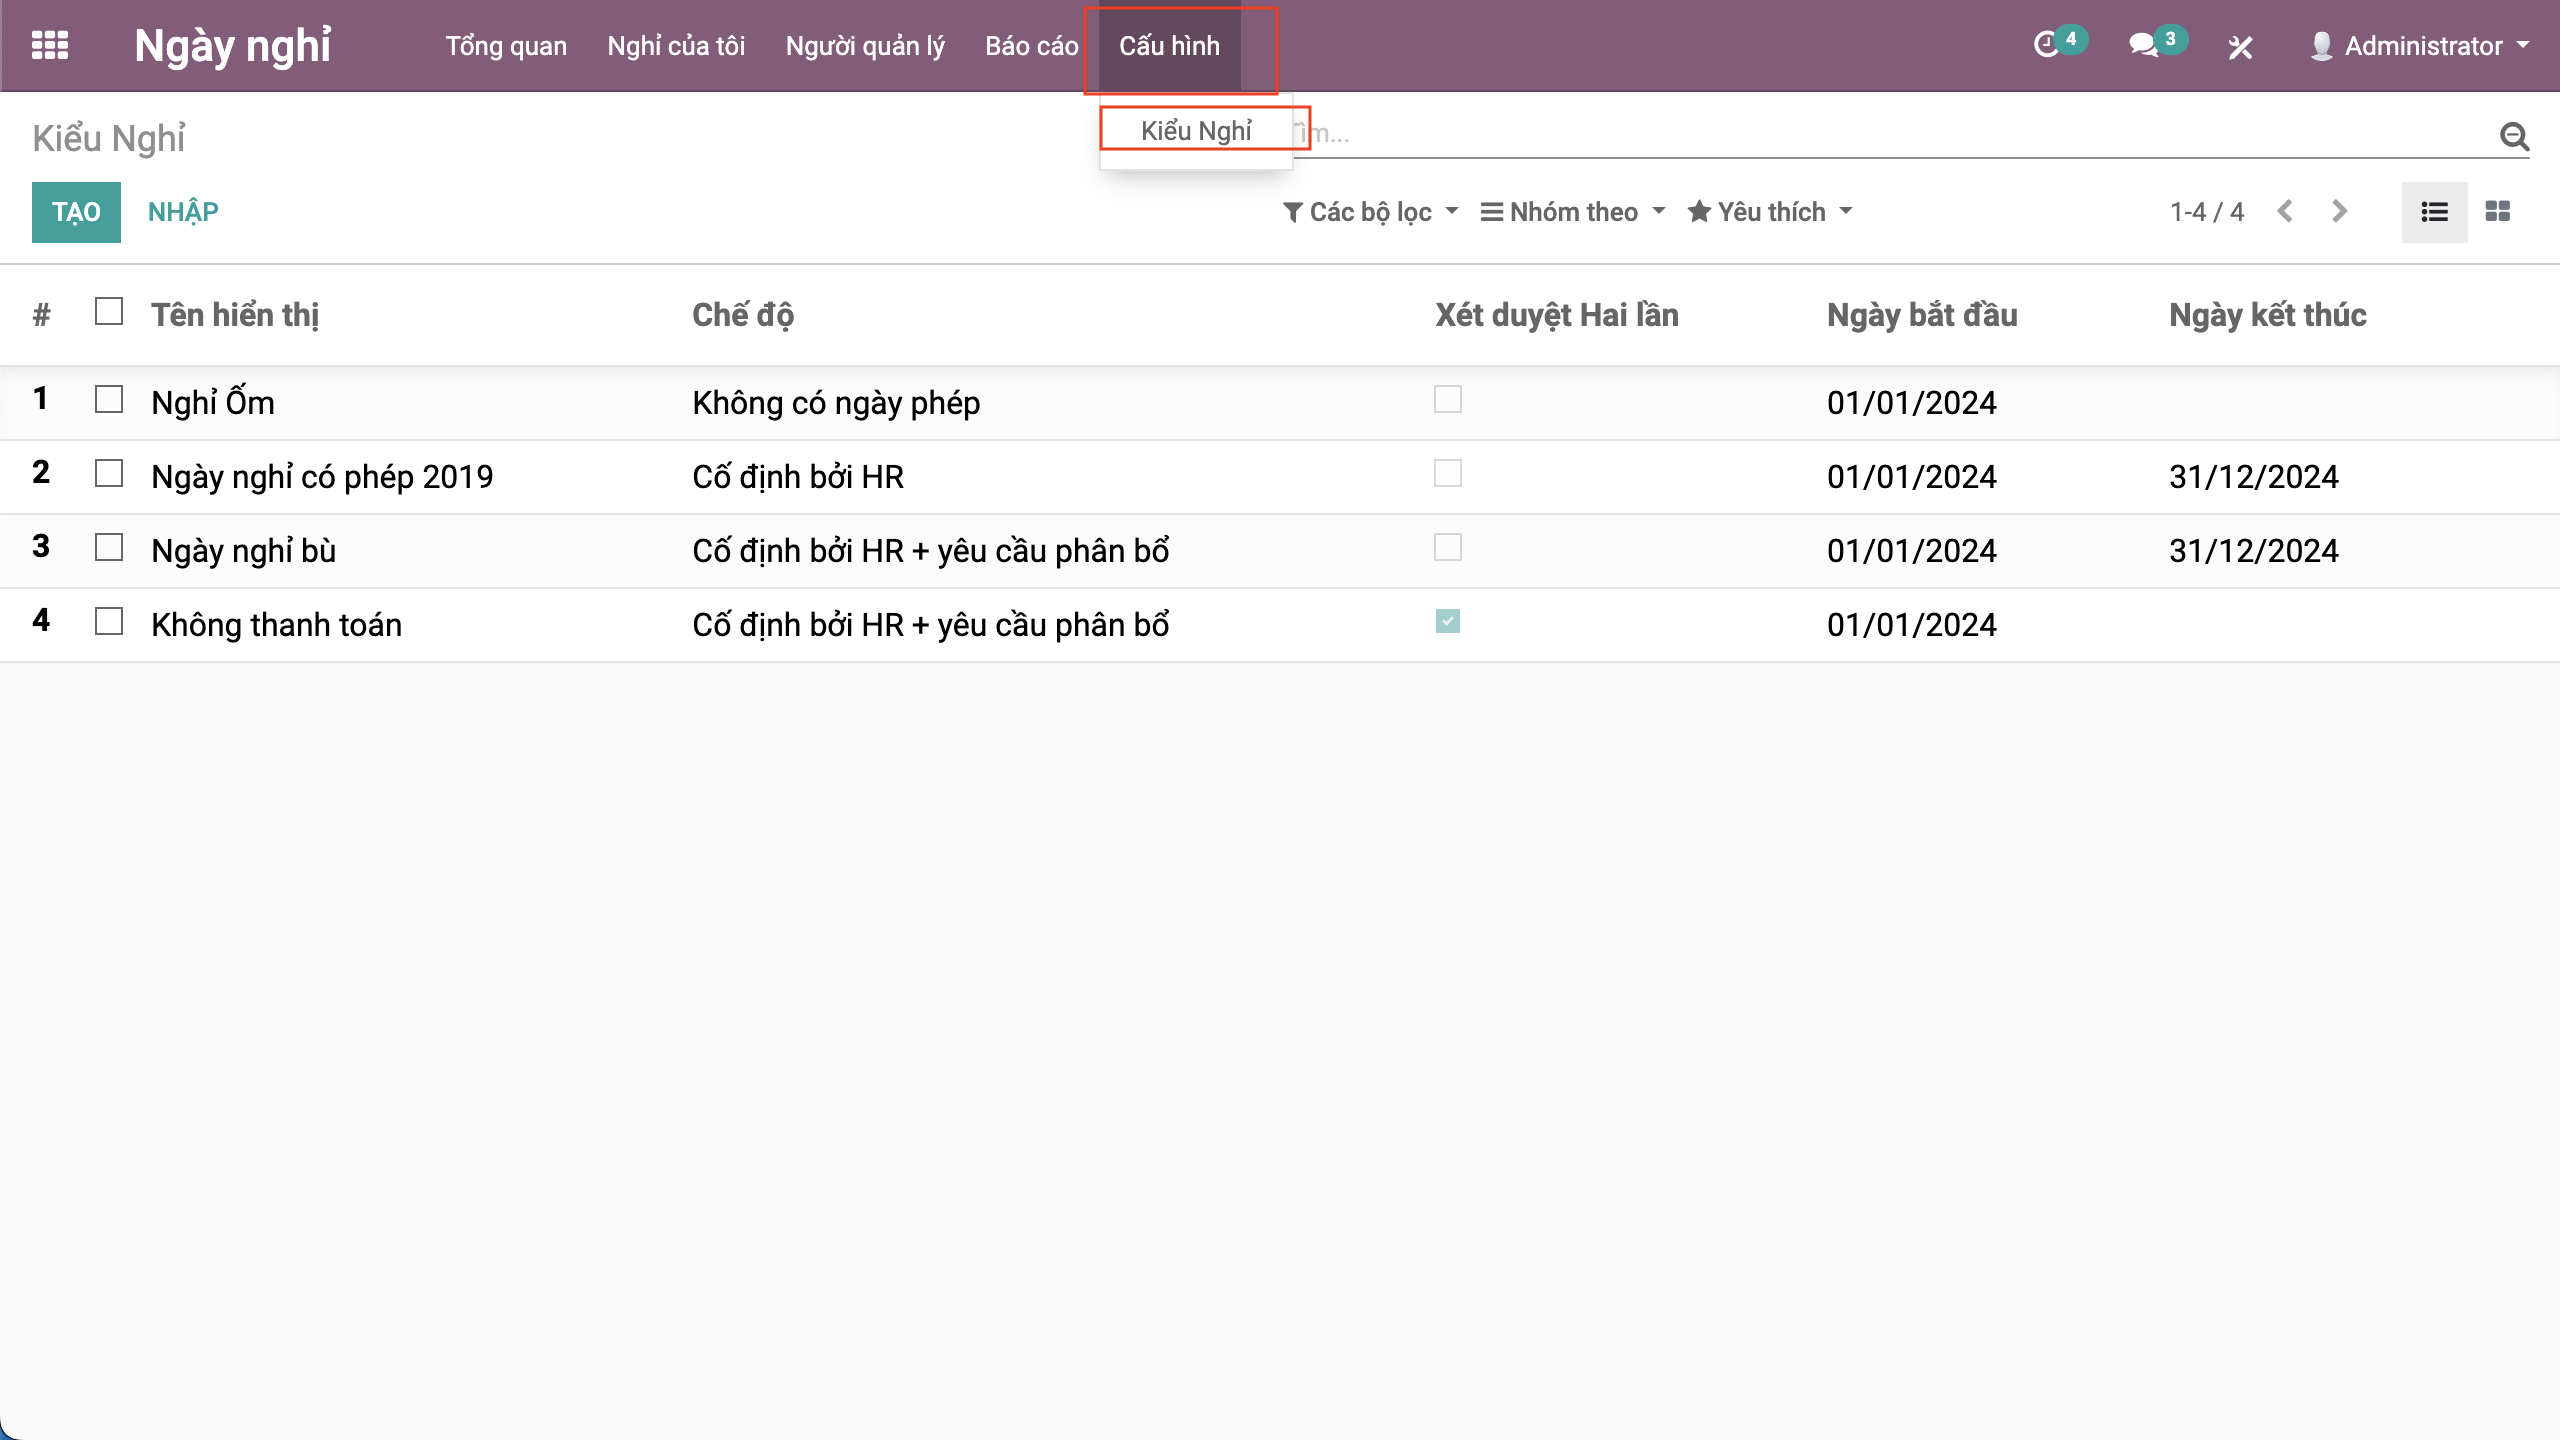Open the activities clock icon
The height and width of the screenshot is (1440, 2560).
[2047, 45]
